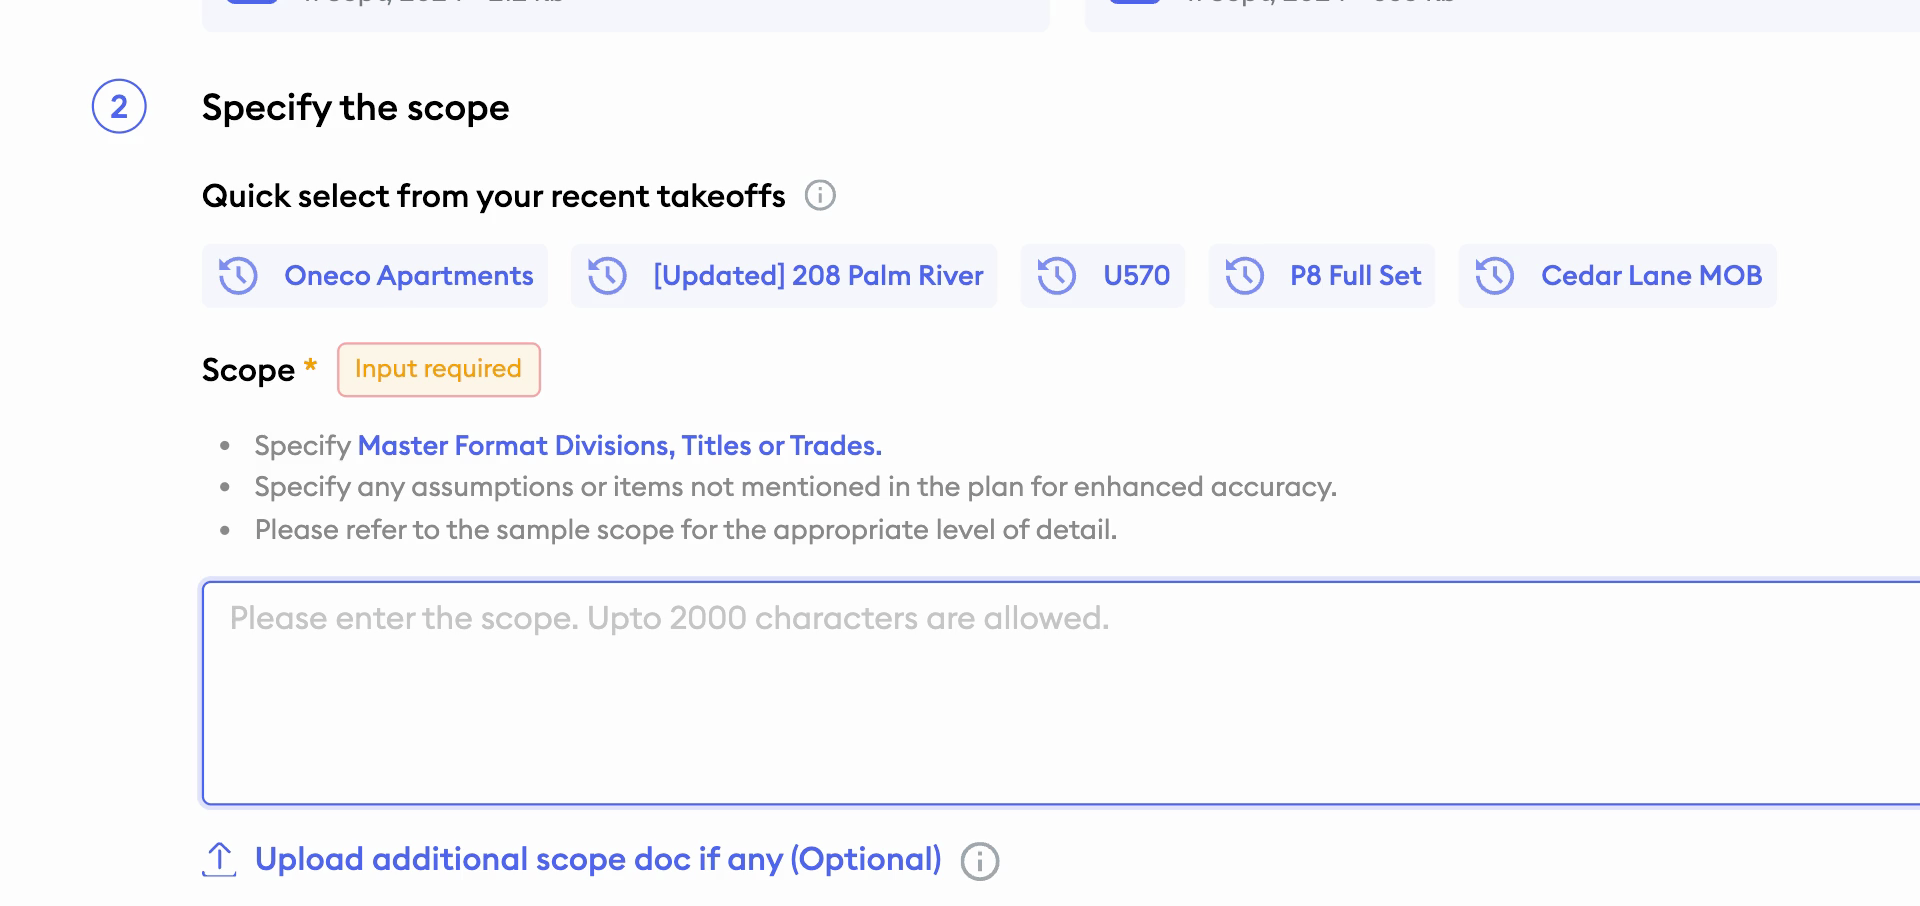Pick the U570 recent takeoff
Viewport: 1920px width, 906px height.
click(x=1103, y=276)
